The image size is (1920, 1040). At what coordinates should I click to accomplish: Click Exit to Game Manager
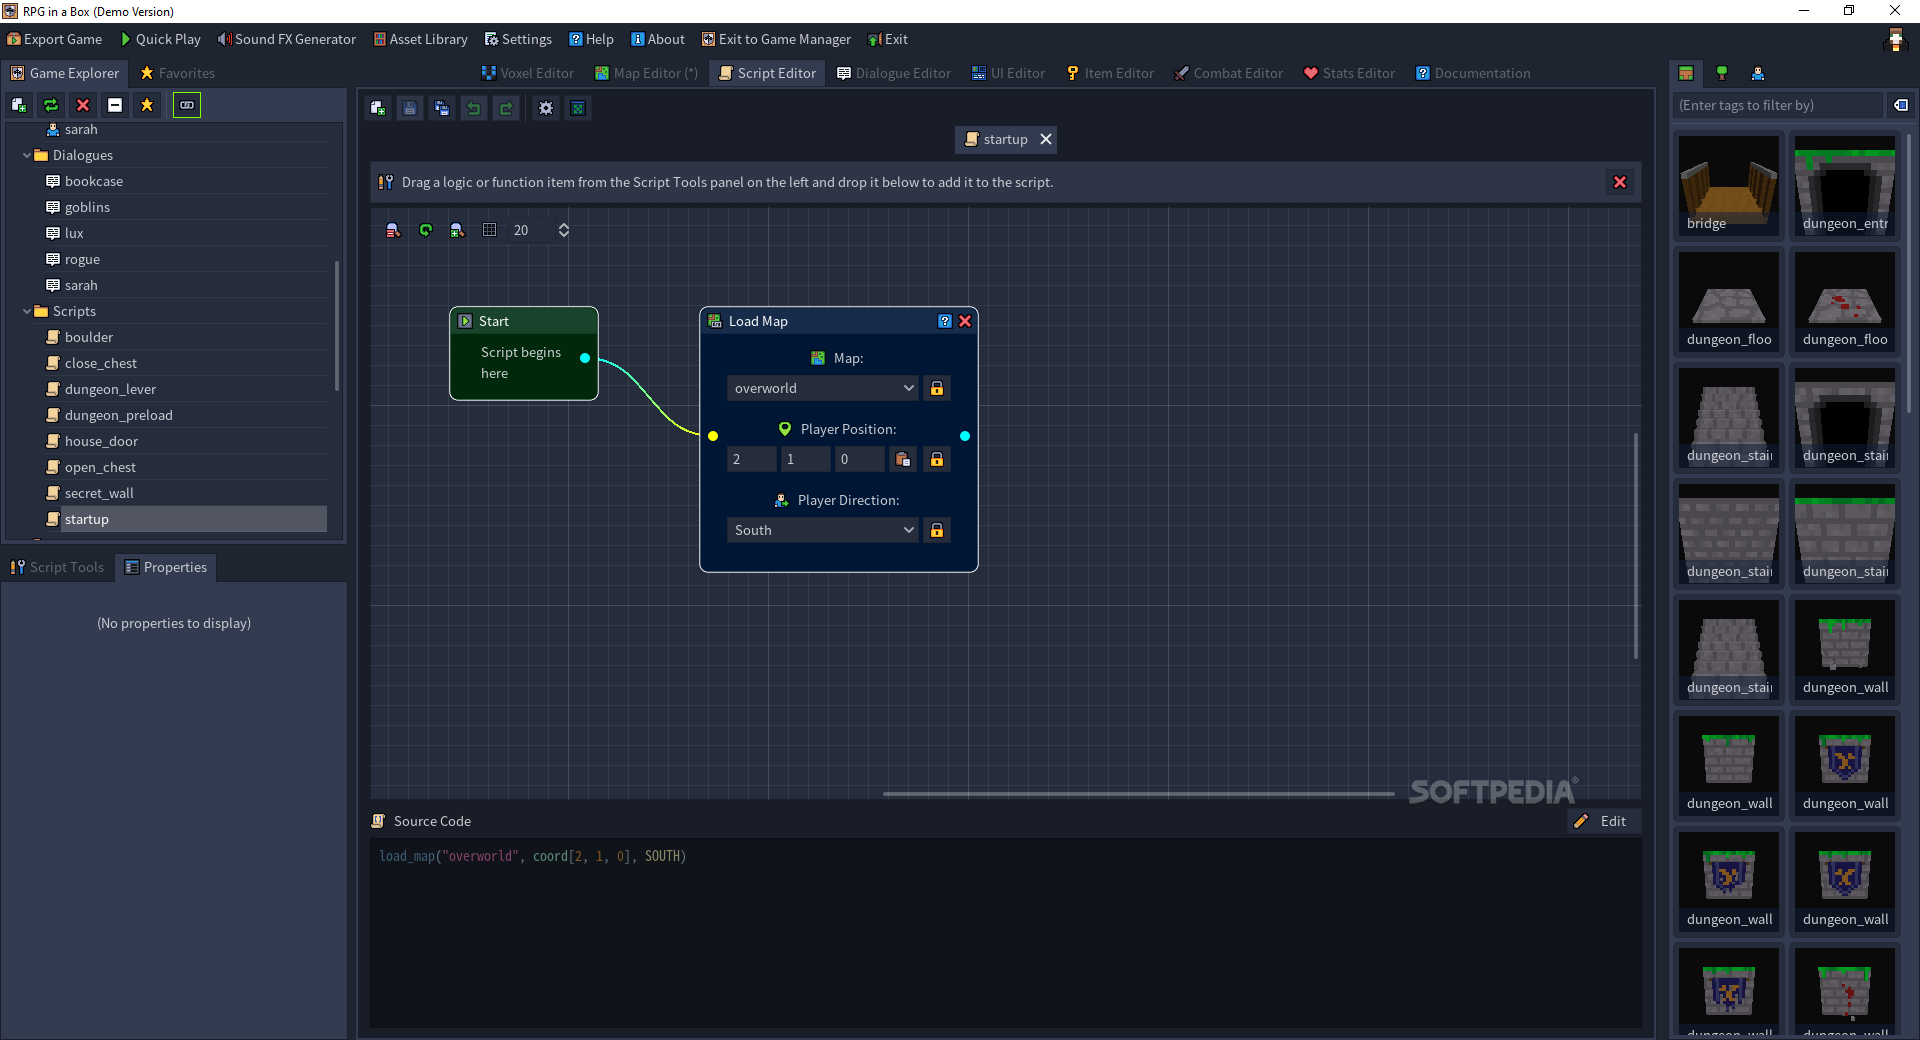coord(776,39)
